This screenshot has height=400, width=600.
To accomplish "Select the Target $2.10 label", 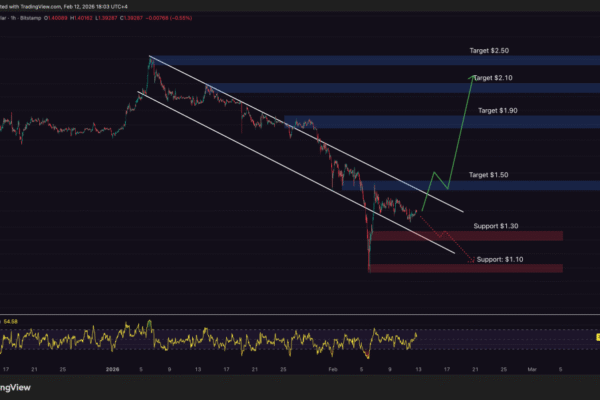I will [493, 77].
